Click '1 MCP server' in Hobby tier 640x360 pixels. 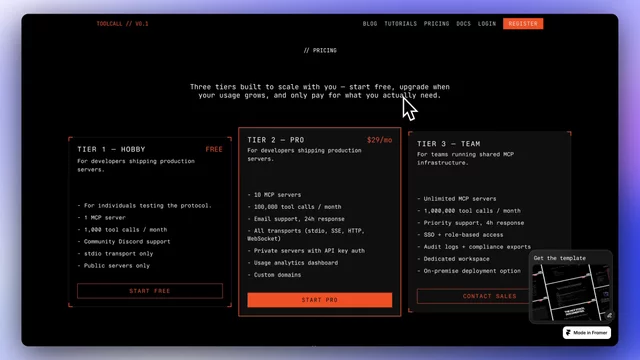[x=102, y=218]
